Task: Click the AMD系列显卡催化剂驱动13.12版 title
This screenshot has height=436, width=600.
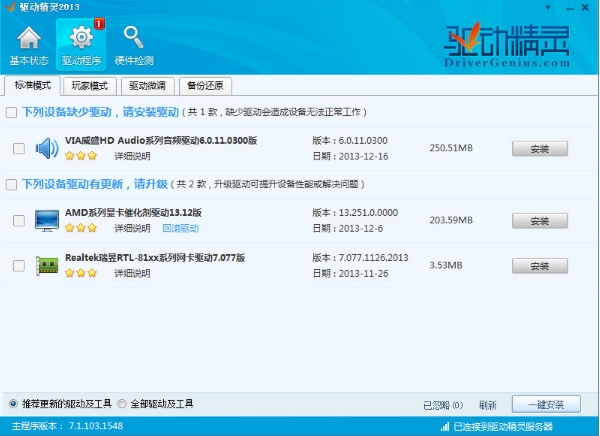Action: [x=133, y=212]
